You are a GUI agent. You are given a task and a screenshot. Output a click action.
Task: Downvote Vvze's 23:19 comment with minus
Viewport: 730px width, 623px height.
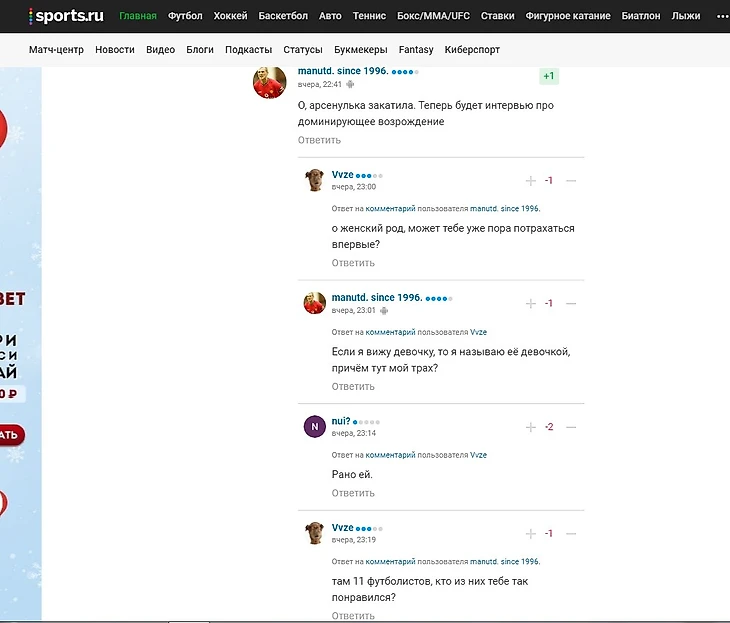tap(571, 534)
